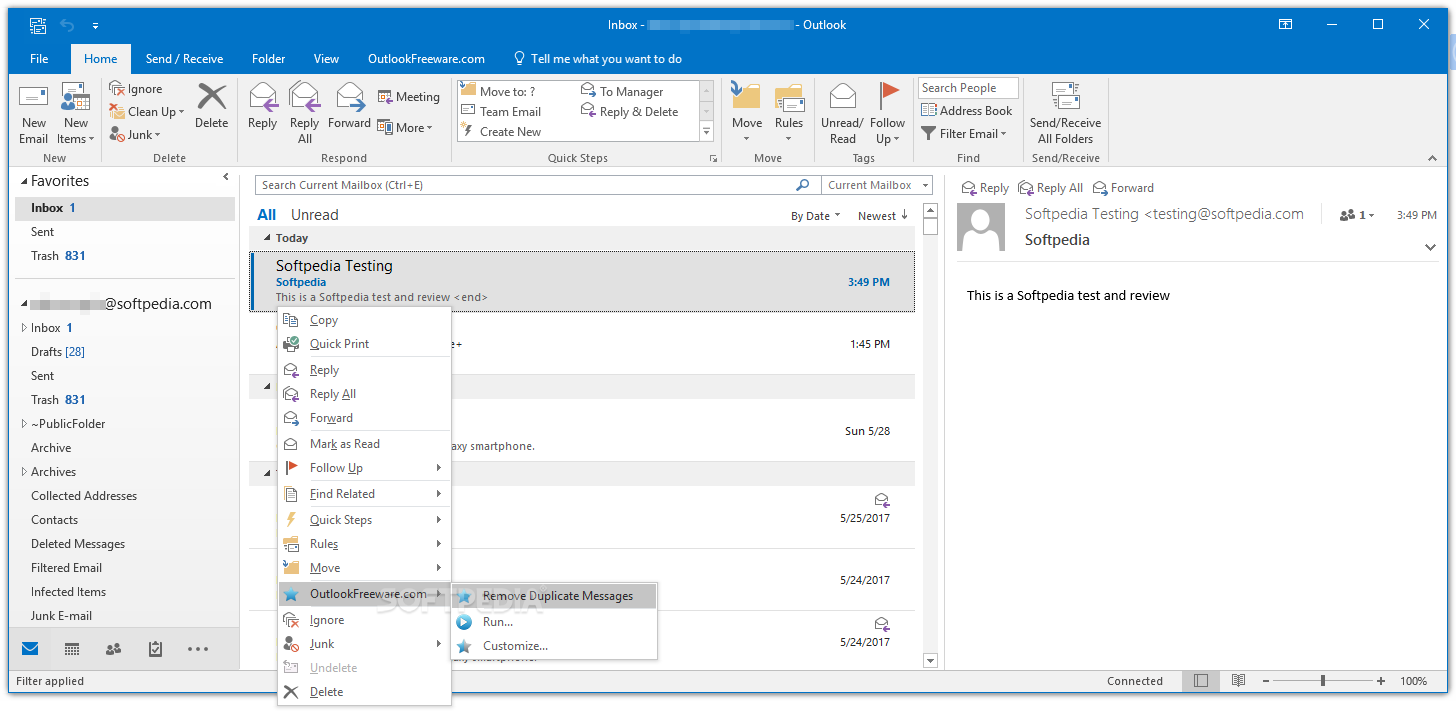Open the Filter Email dropdown
Viewport: 1456px width, 716px height.
(x=964, y=134)
